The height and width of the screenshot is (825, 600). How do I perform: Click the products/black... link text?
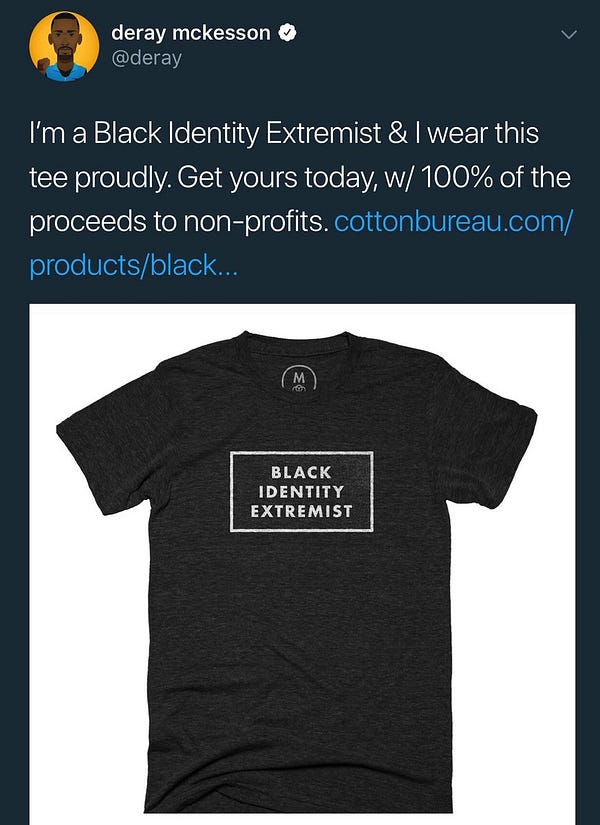[x=134, y=266]
